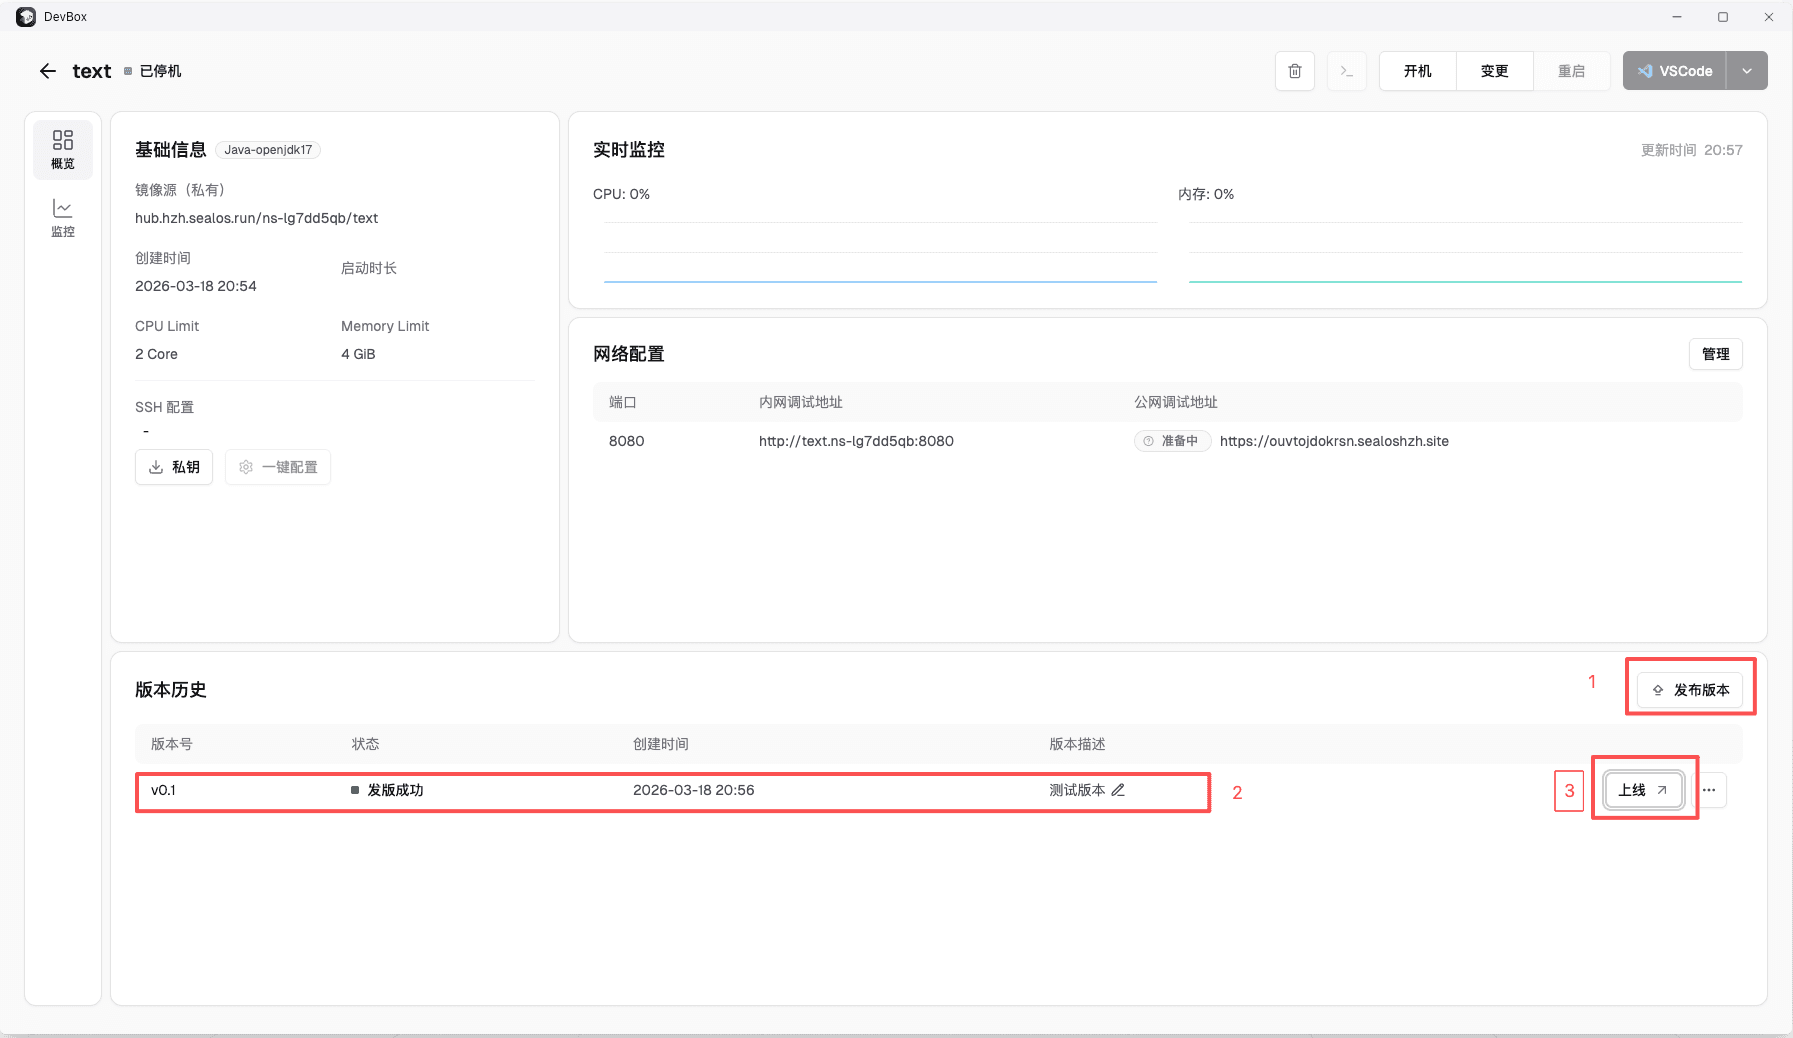Open the project in VSCode
The image size is (1793, 1038).
click(x=1674, y=71)
